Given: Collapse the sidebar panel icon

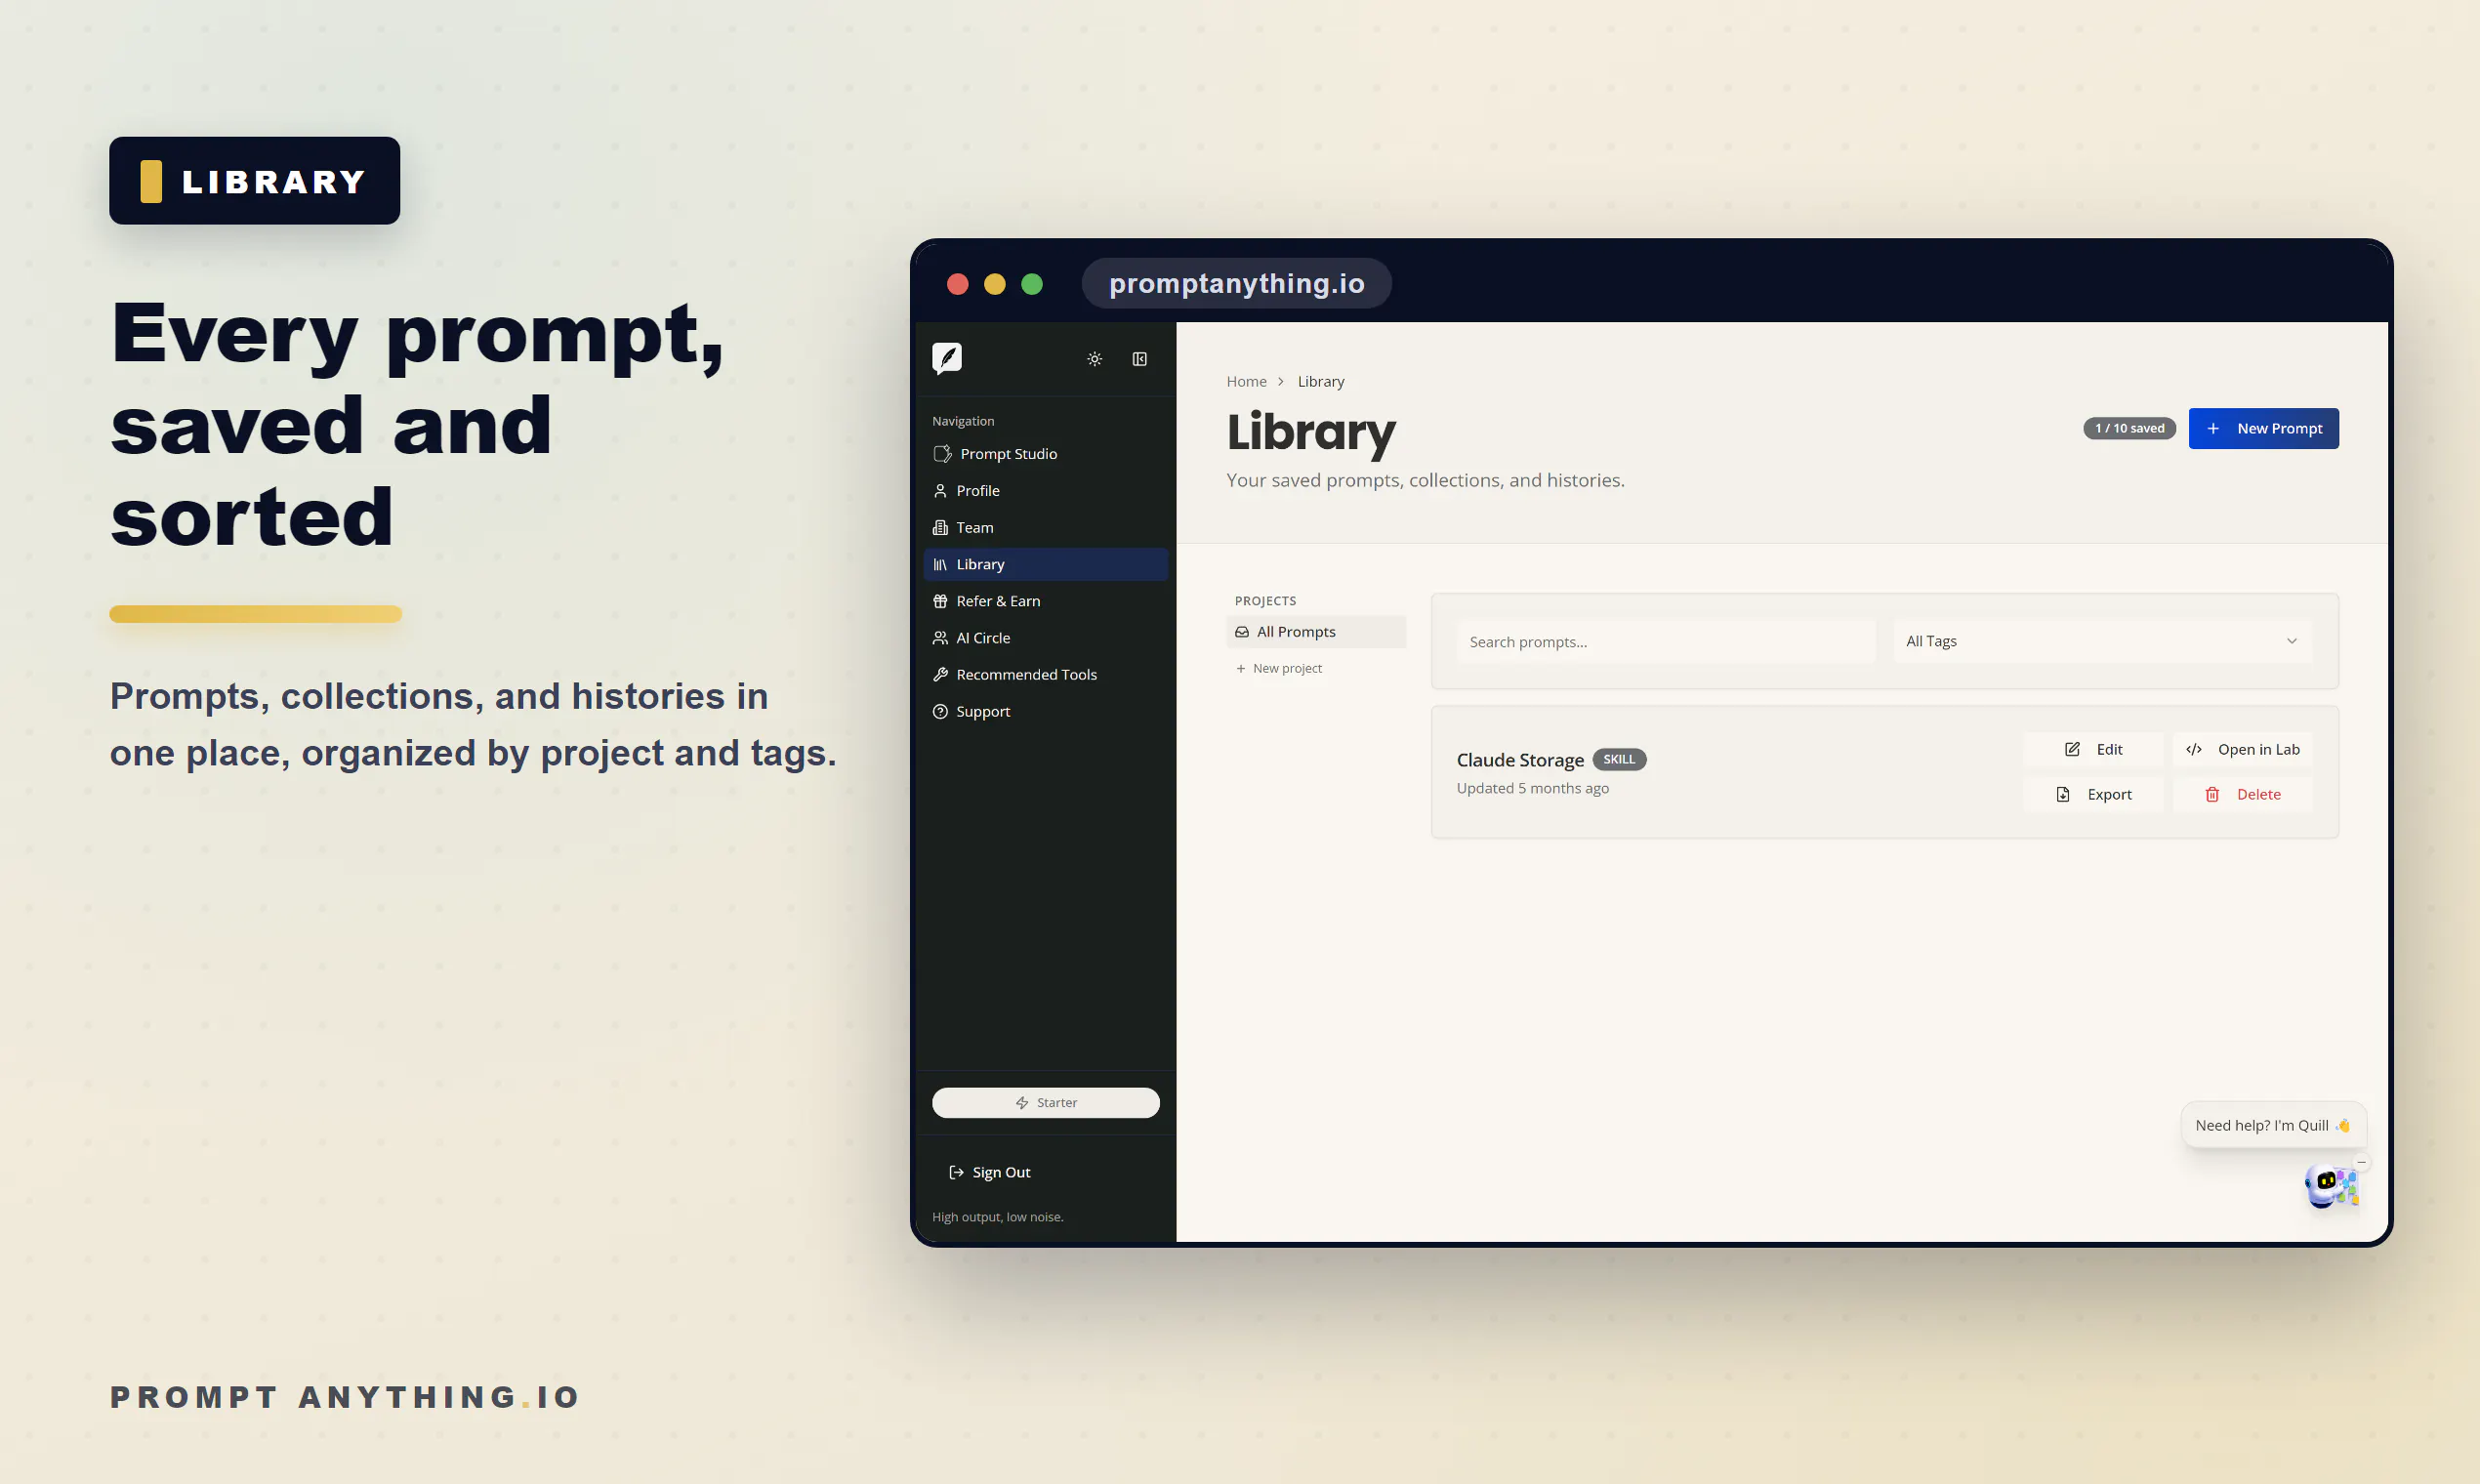Looking at the screenshot, I should (x=1139, y=359).
